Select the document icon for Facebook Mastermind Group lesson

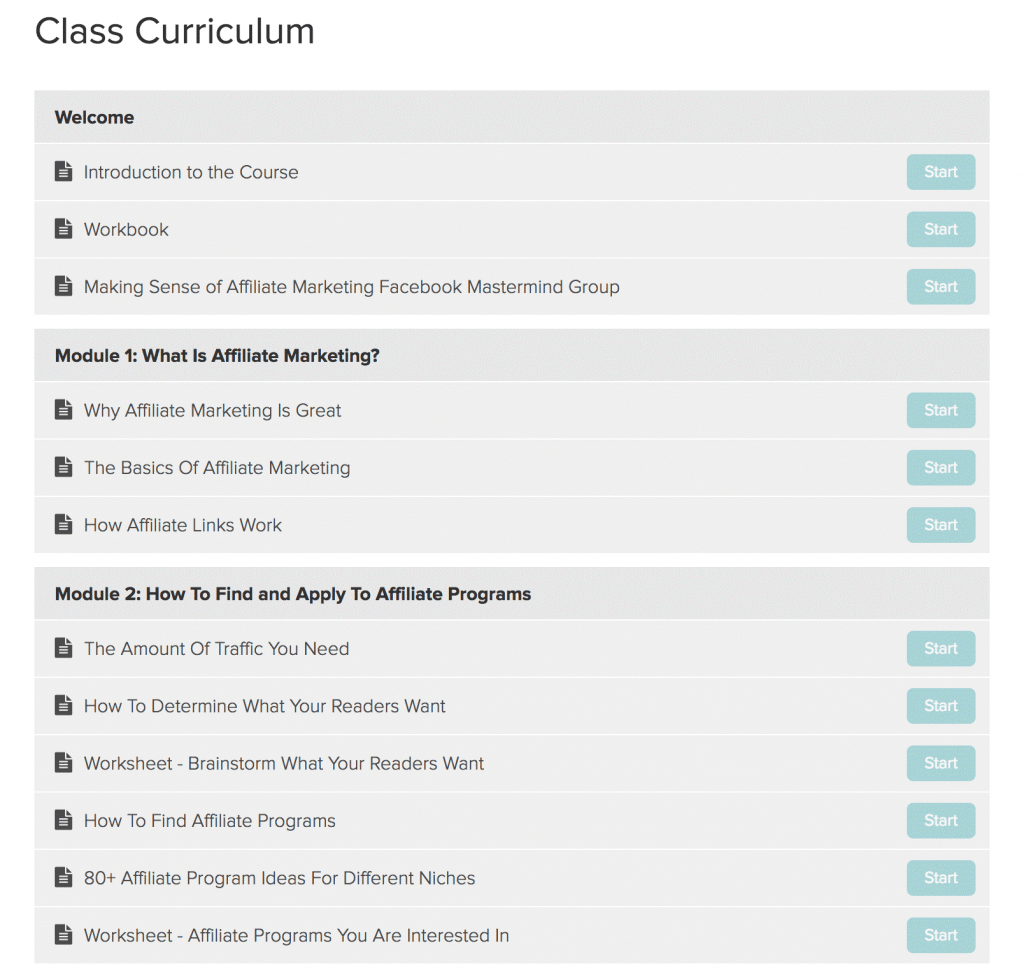63,286
